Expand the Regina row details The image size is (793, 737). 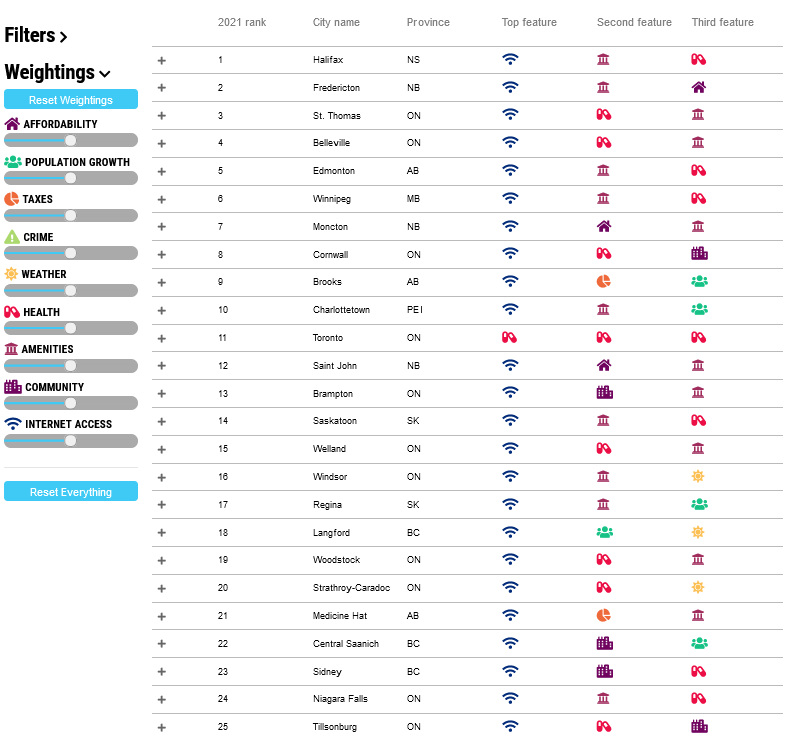pyautogui.click(x=161, y=505)
